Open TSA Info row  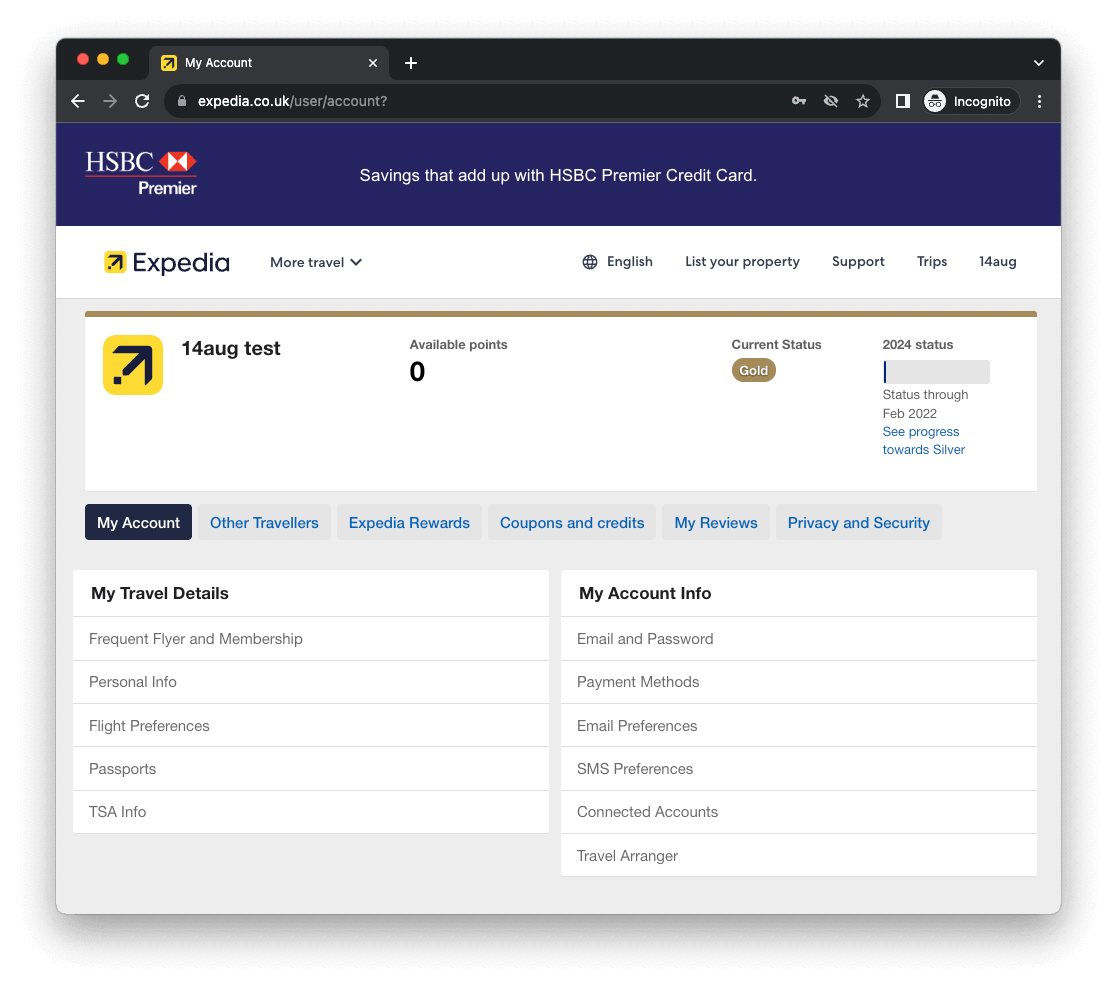tap(311, 812)
